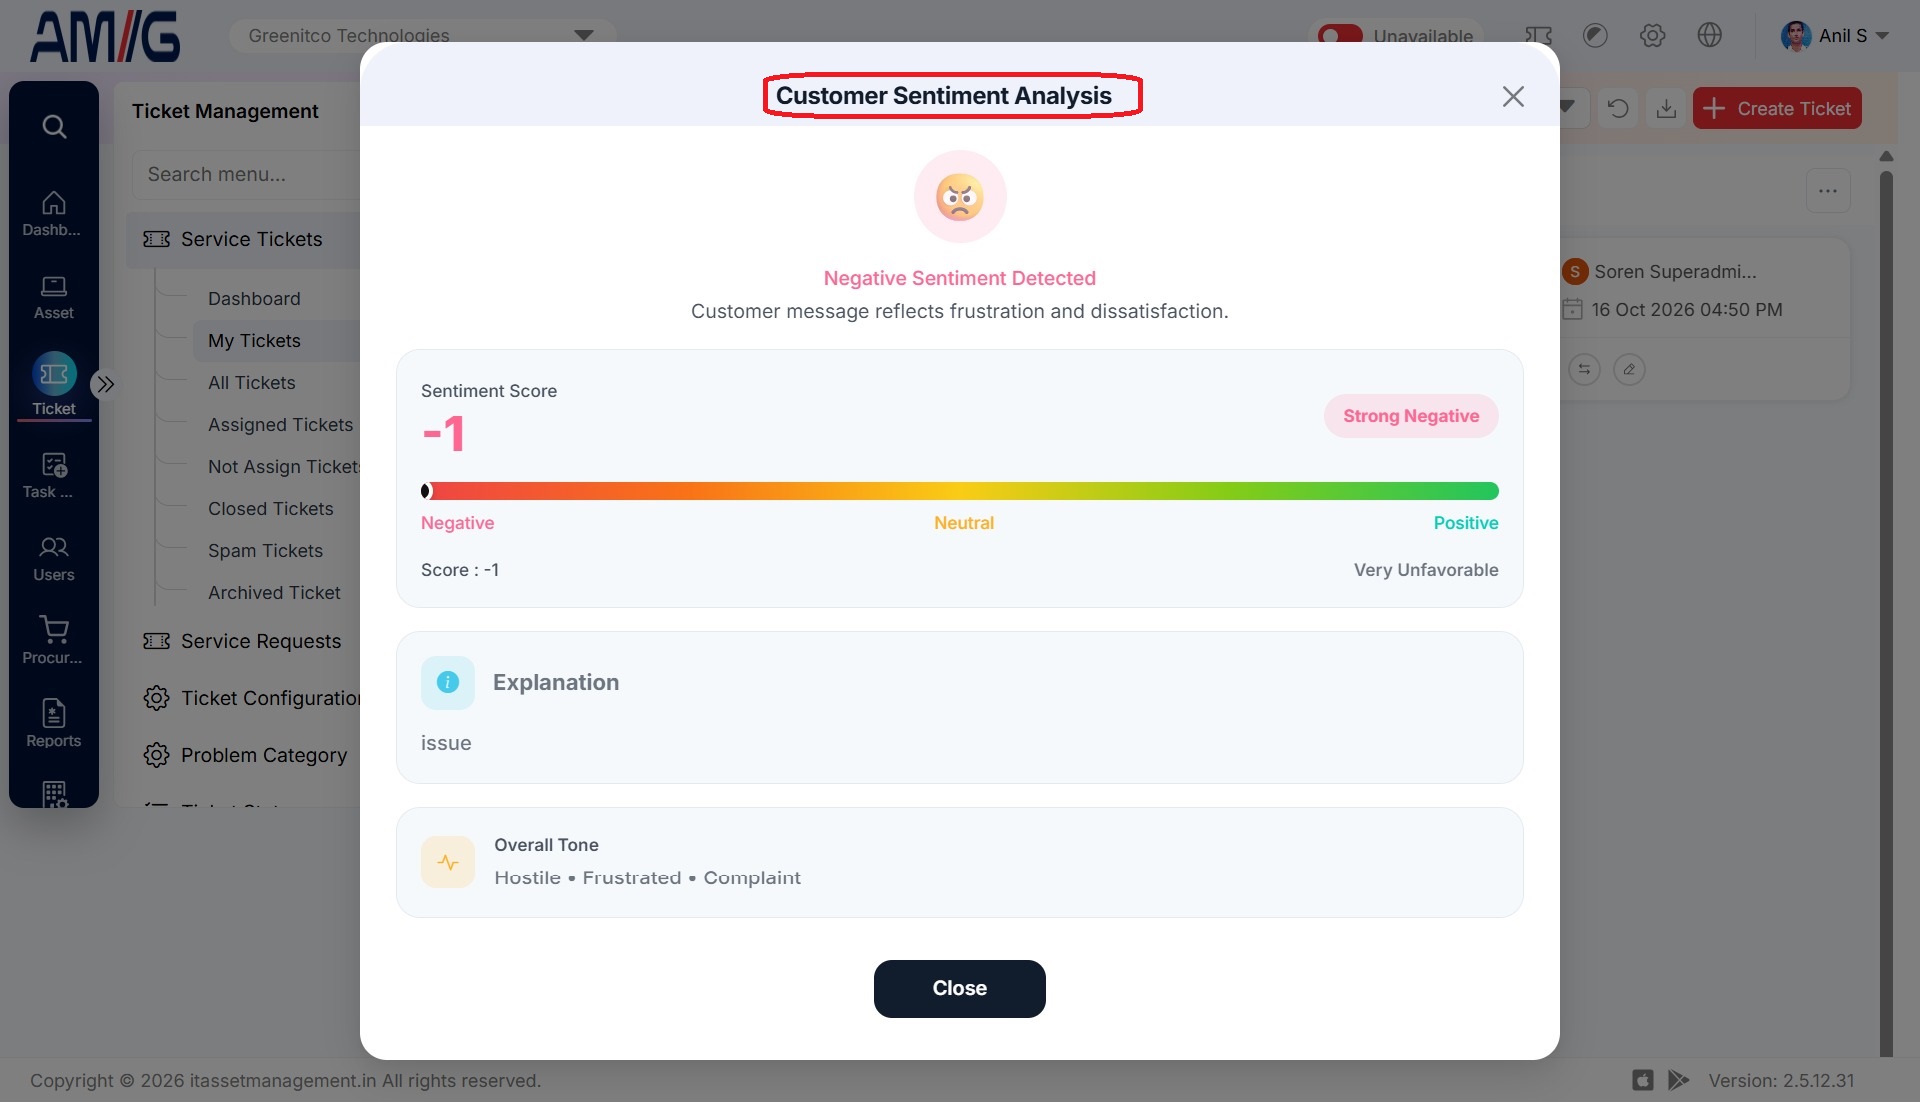The height and width of the screenshot is (1102, 1920).
Task: Open the Users module icon
Action: [x=53, y=559]
